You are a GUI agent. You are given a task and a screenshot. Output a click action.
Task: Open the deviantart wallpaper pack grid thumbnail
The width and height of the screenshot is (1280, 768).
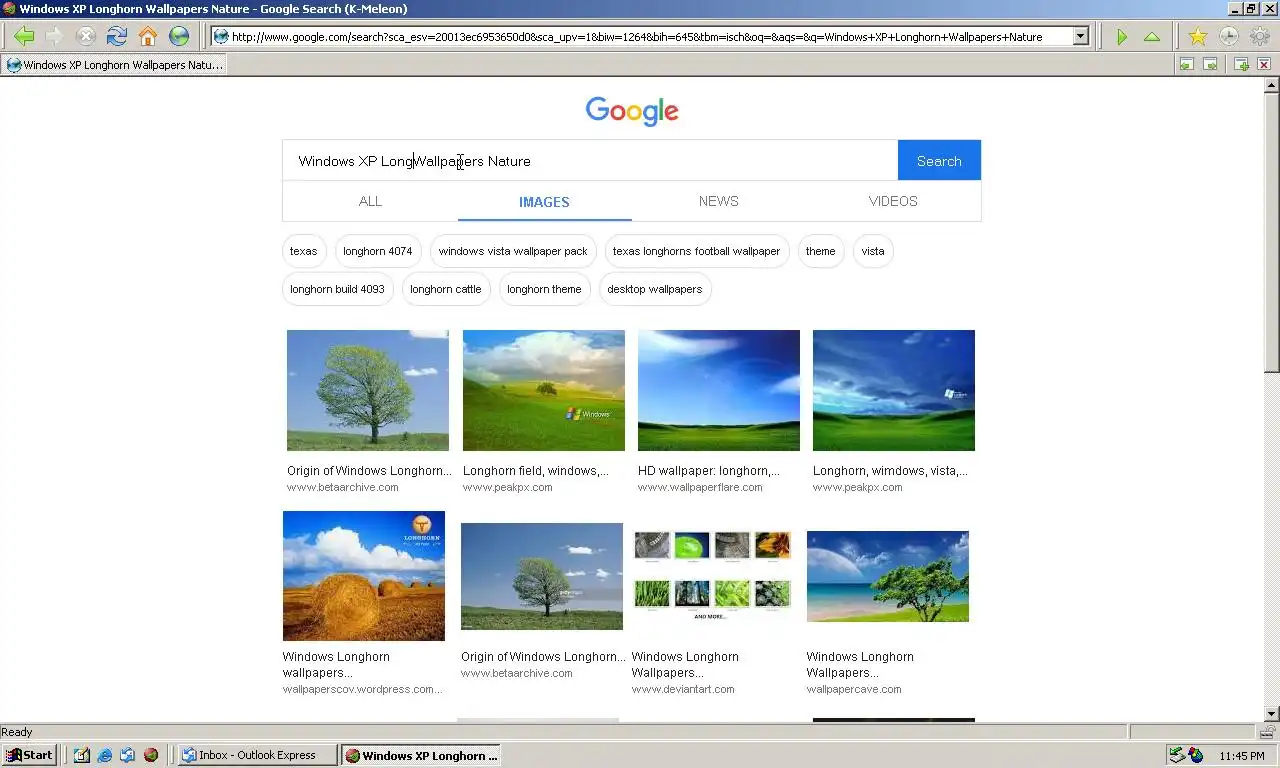712,576
